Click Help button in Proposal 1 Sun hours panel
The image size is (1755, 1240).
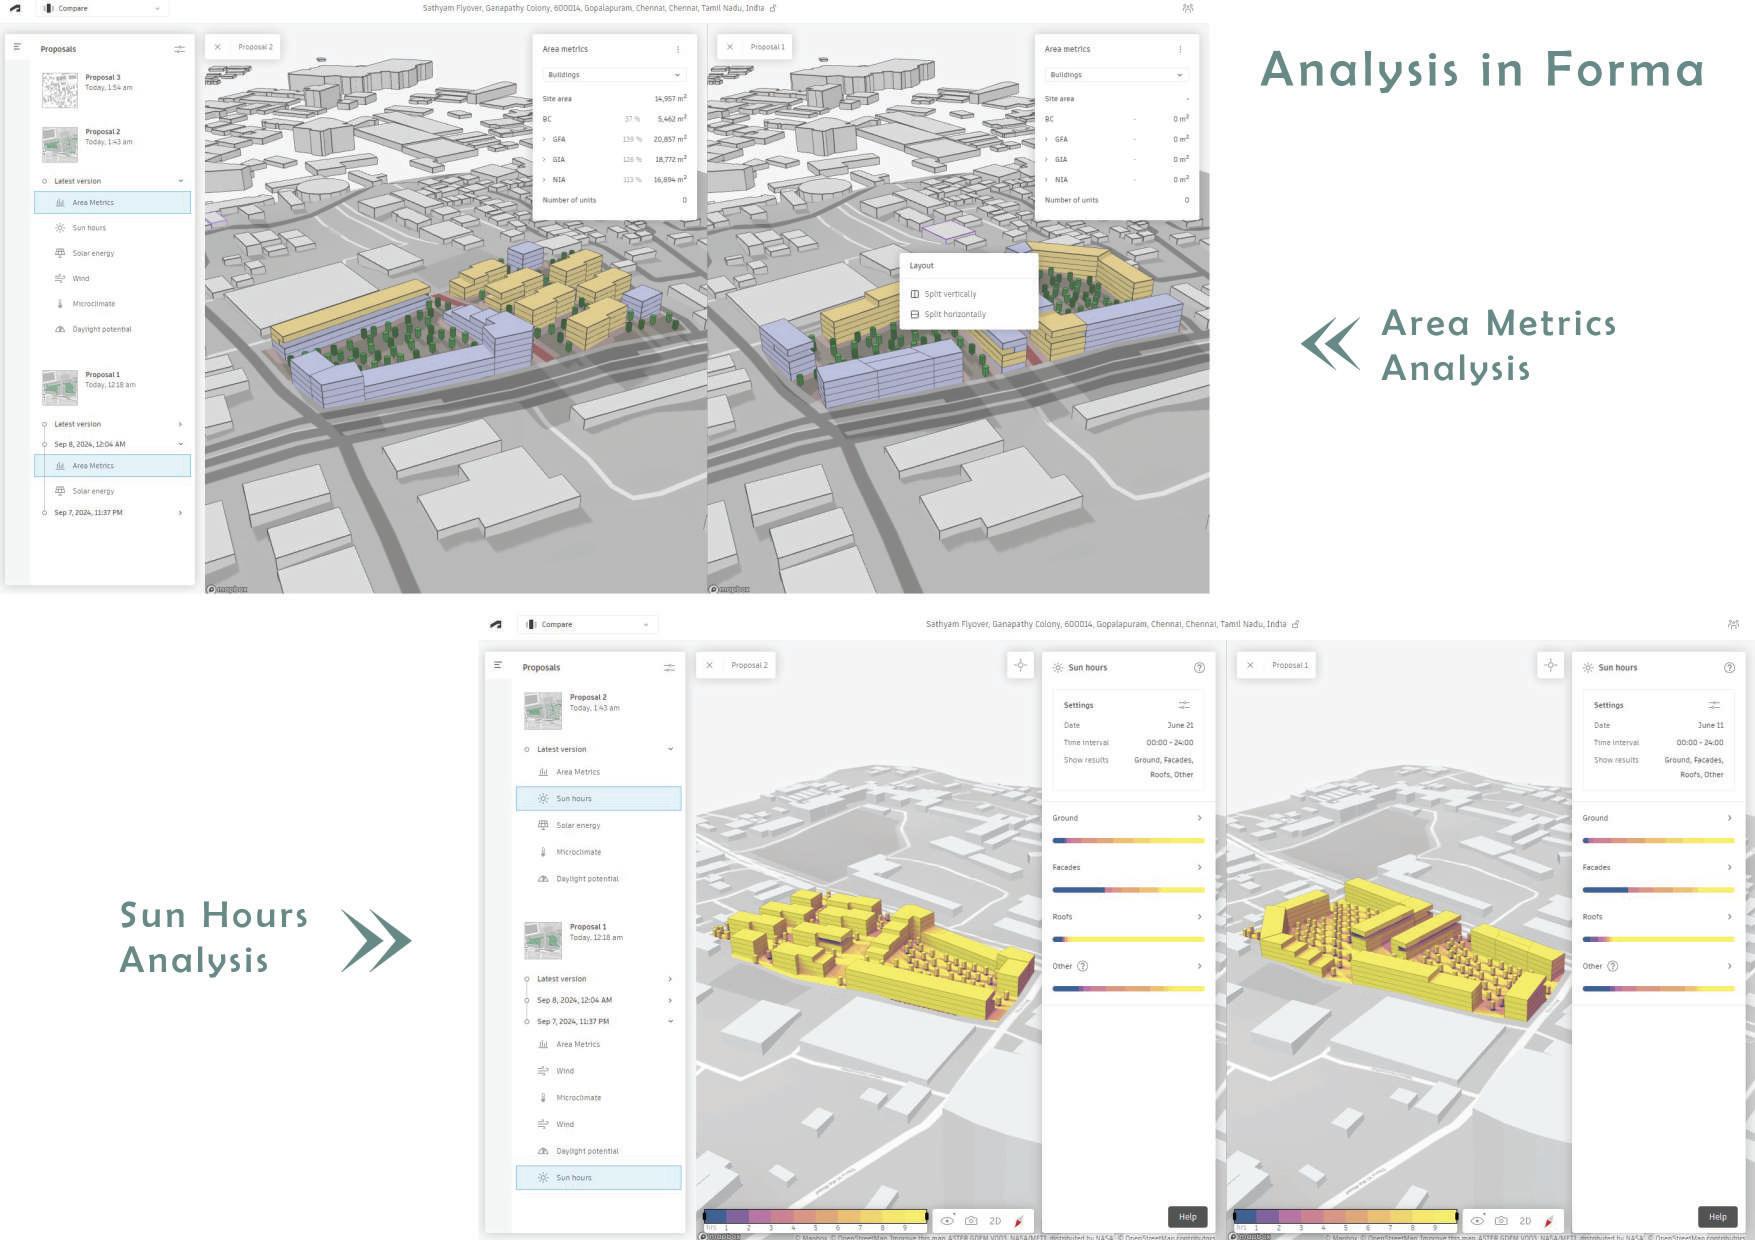click(1718, 1217)
